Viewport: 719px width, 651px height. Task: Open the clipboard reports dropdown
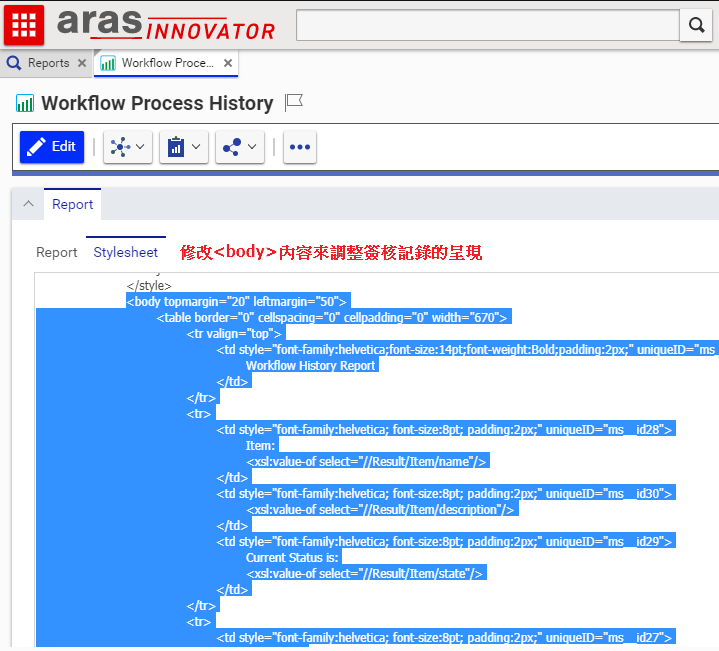click(183, 147)
